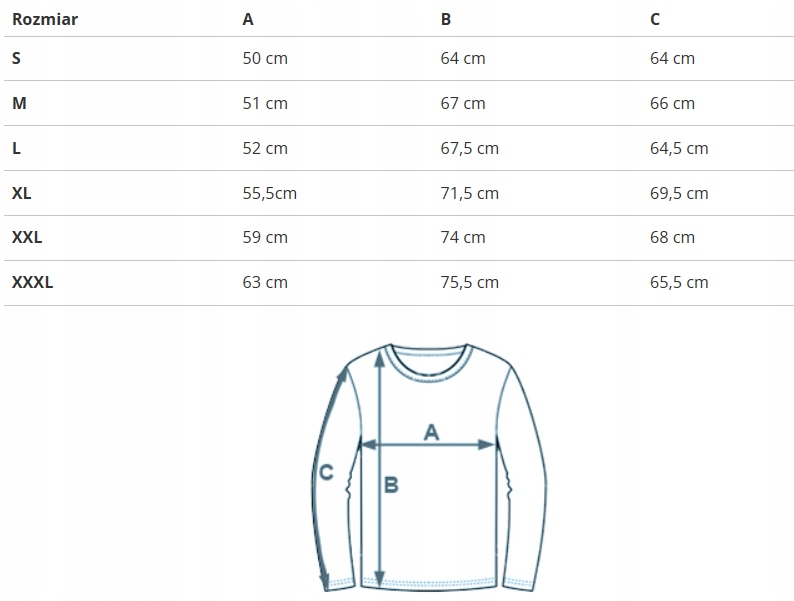Screen dimensions: 794x601
Task: Select the S size row label
Action: 16,58
